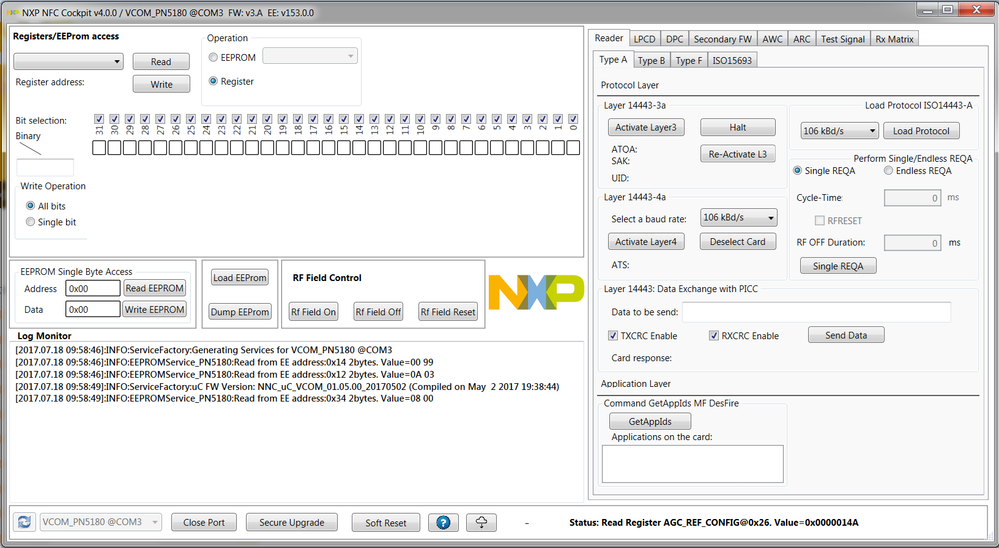Open the AWC tab
Screen dimensions: 999x548
pos(772,39)
